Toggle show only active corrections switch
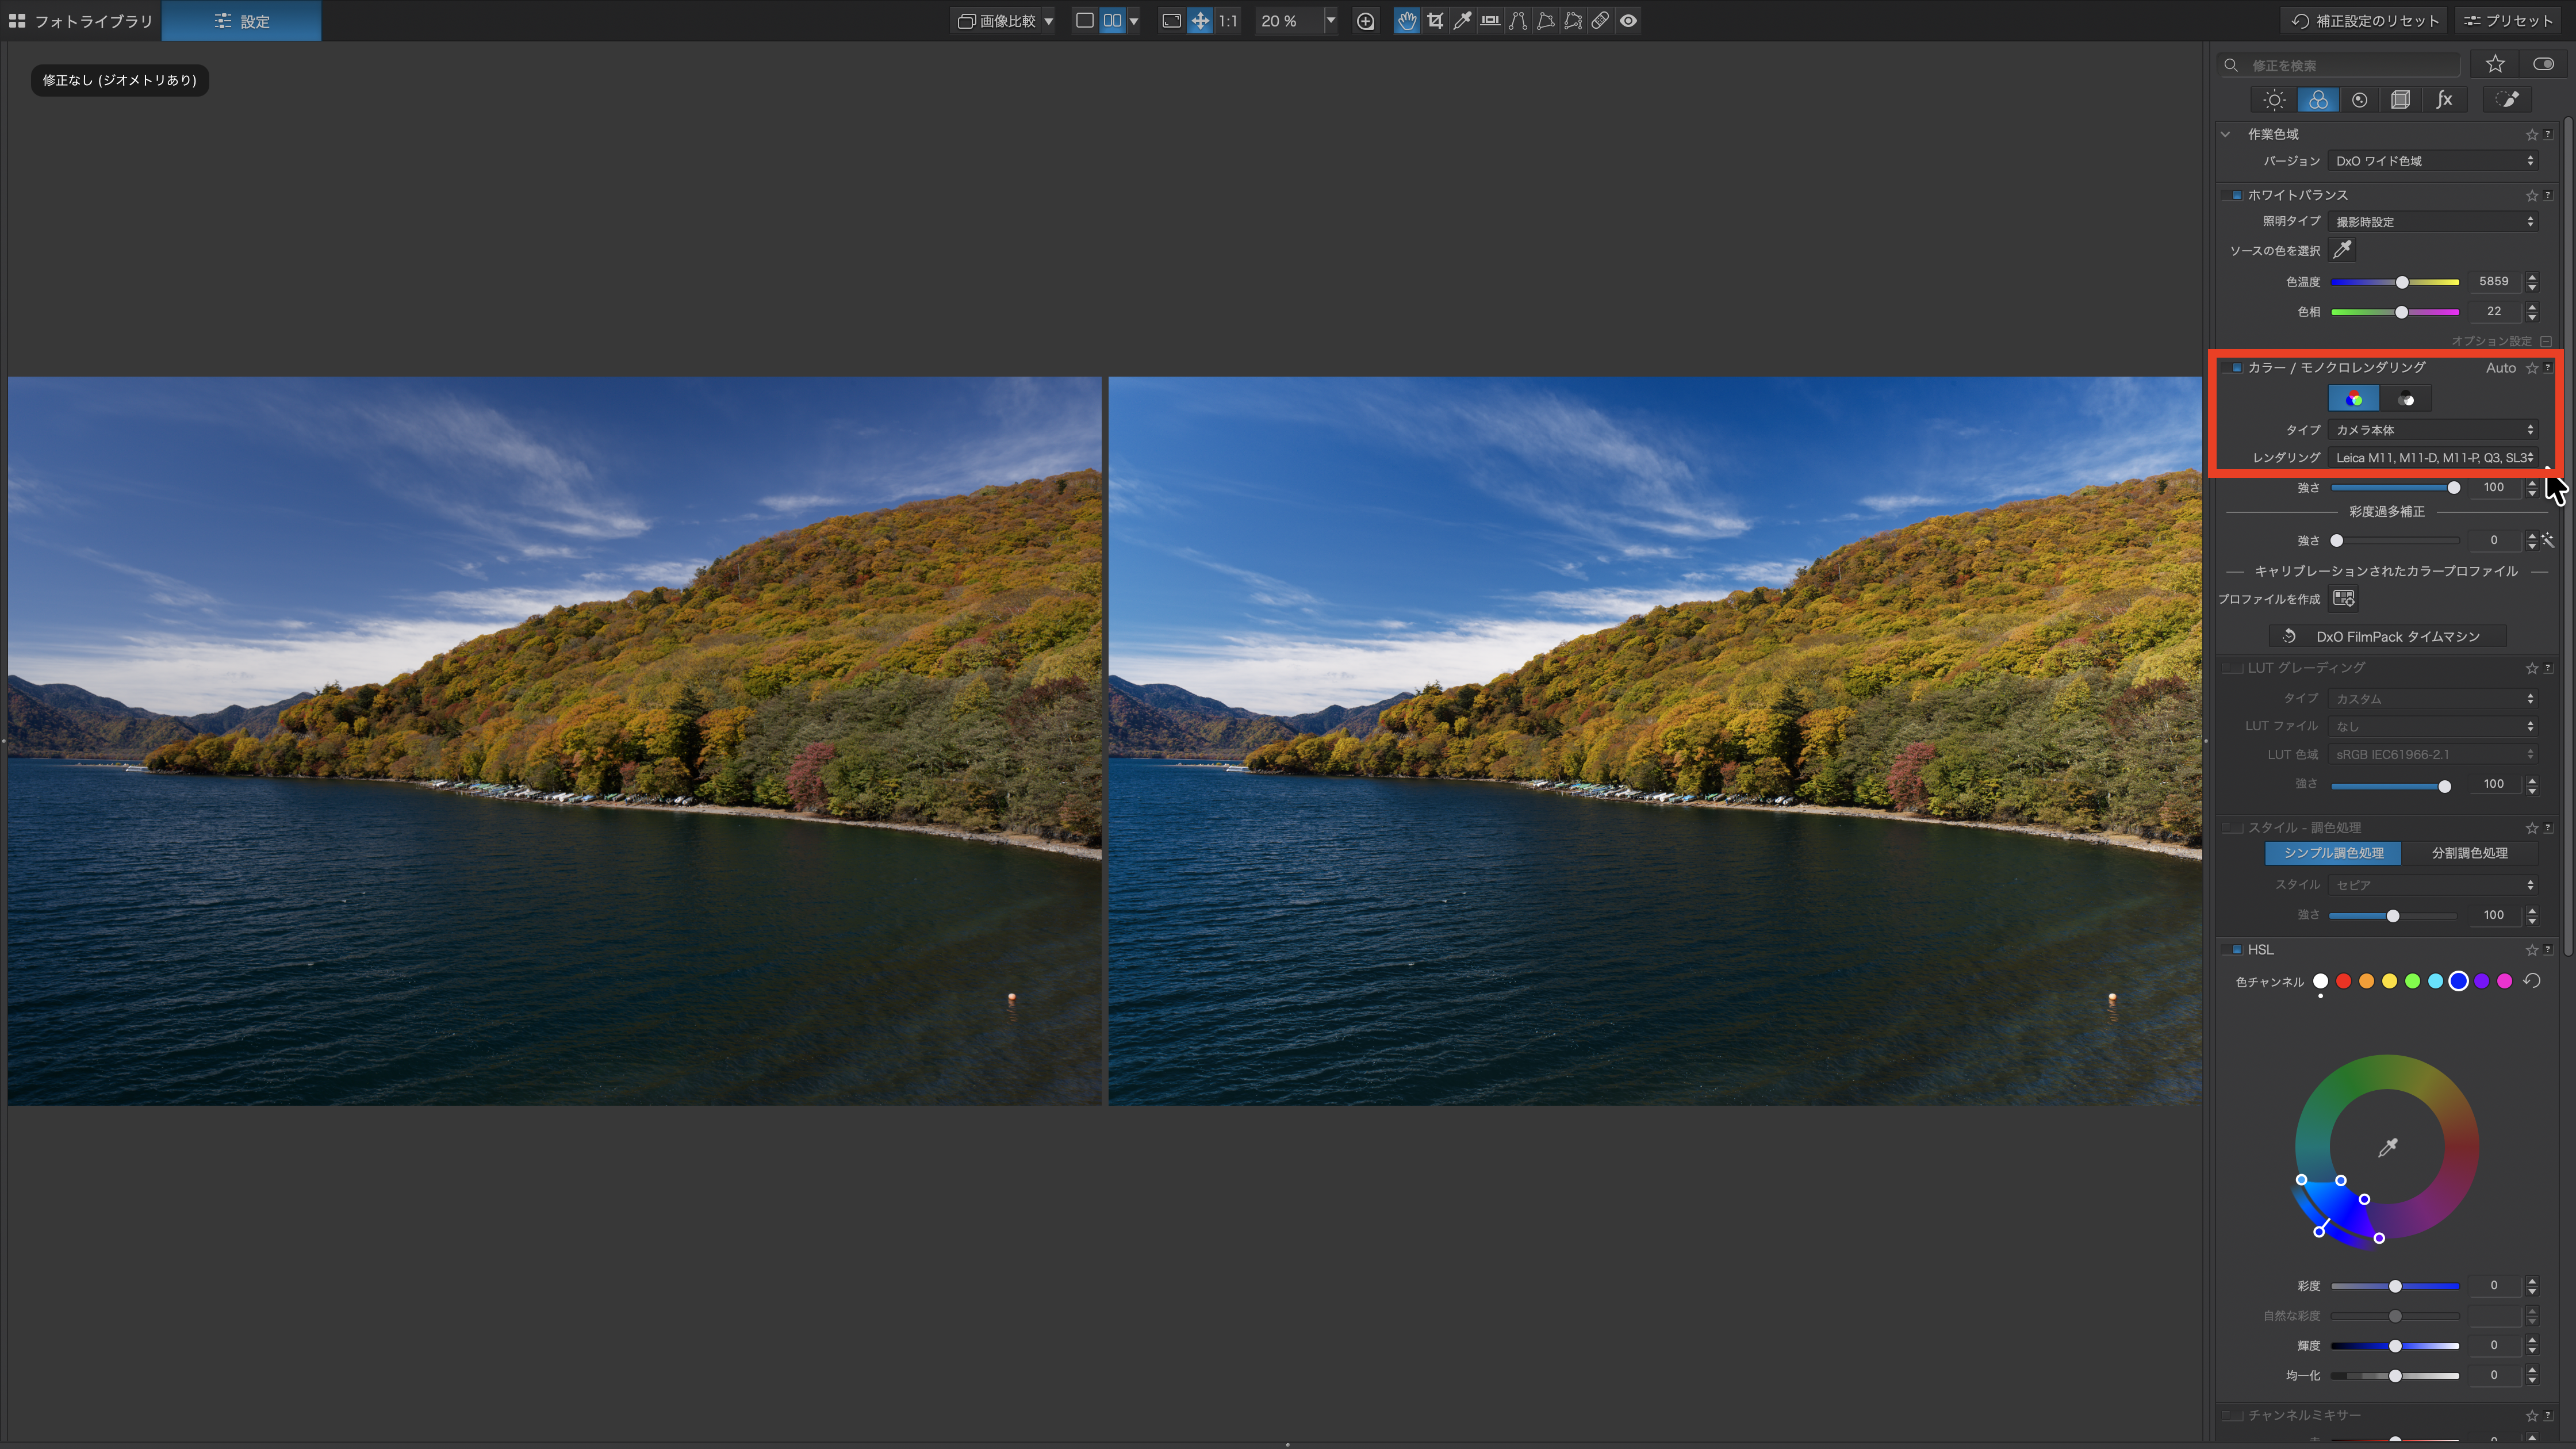The height and width of the screenshot is (1449, 2576). pyautogui.click(x=2543, y=64)
